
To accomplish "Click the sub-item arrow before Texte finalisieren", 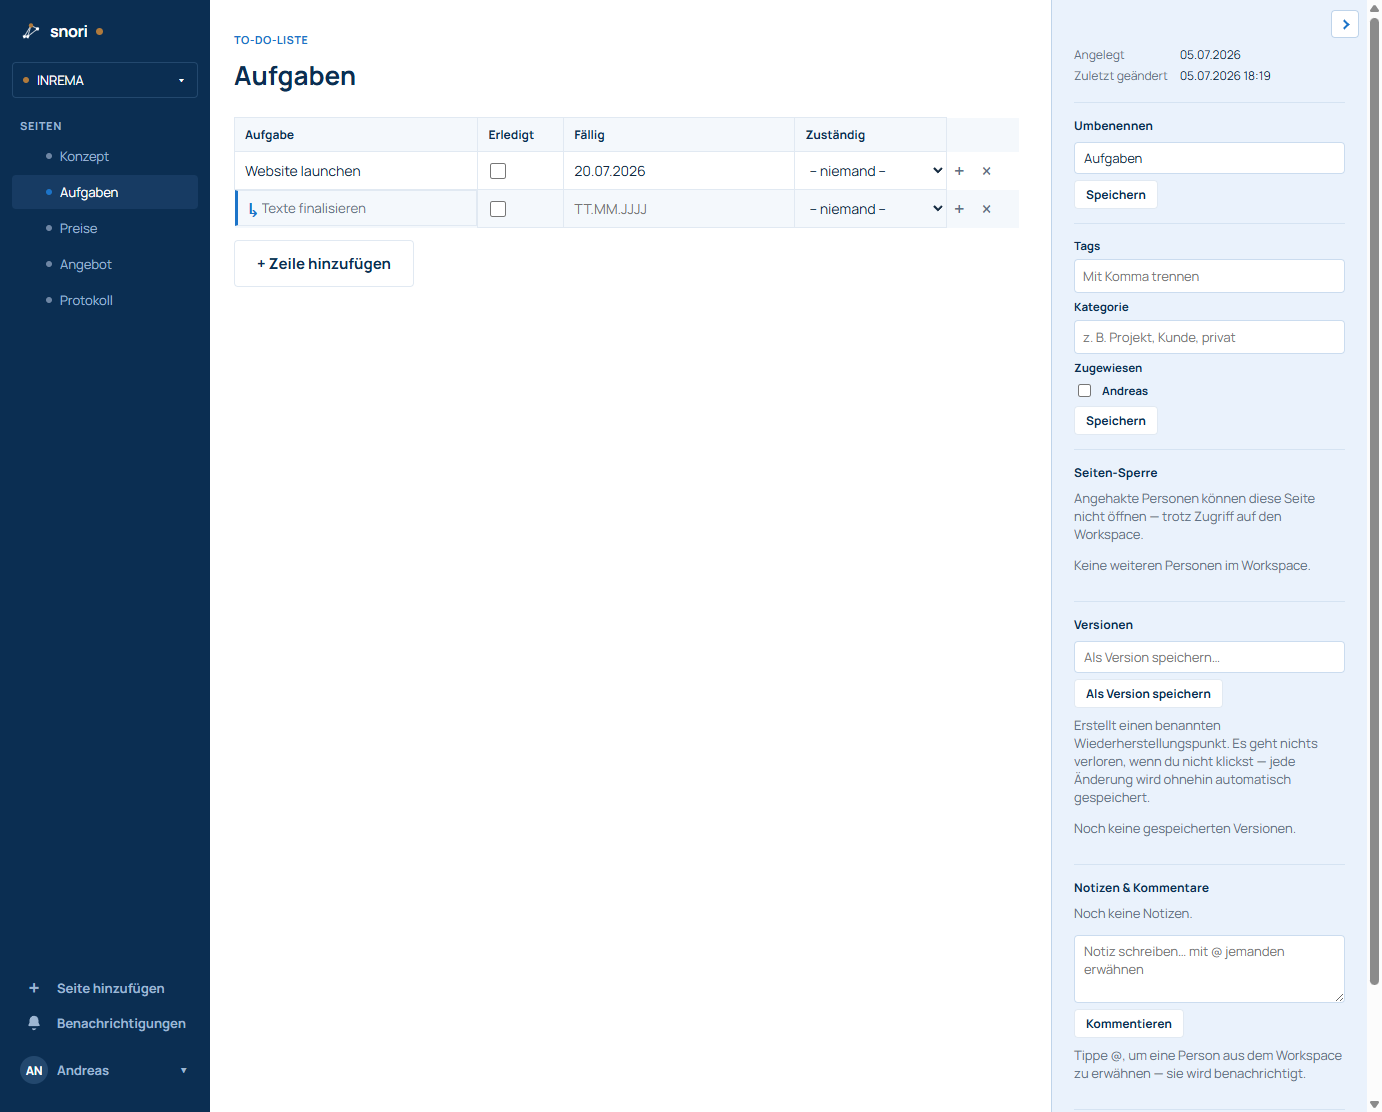I will [252, 210].
